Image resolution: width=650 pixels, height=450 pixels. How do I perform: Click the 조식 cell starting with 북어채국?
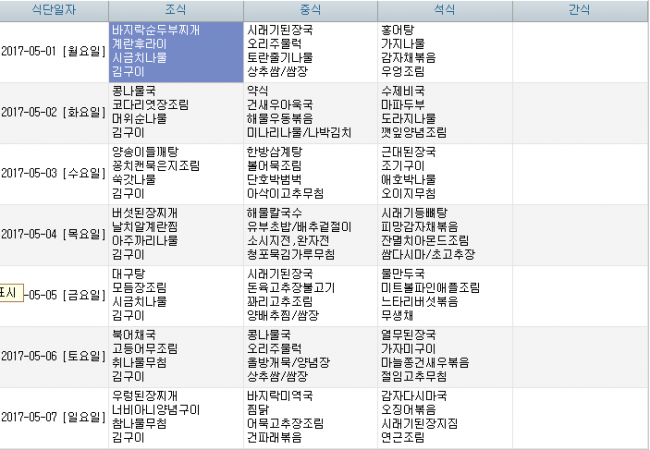(x=175, y=355)
